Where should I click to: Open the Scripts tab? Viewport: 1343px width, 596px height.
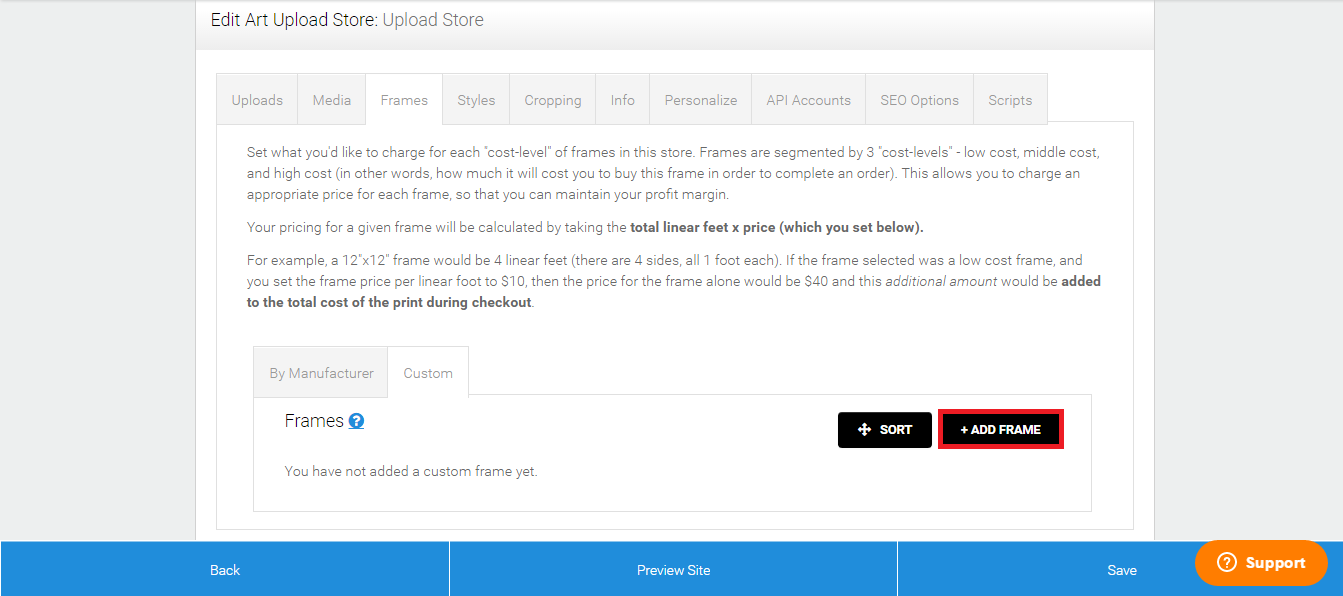coord(1010,100)
